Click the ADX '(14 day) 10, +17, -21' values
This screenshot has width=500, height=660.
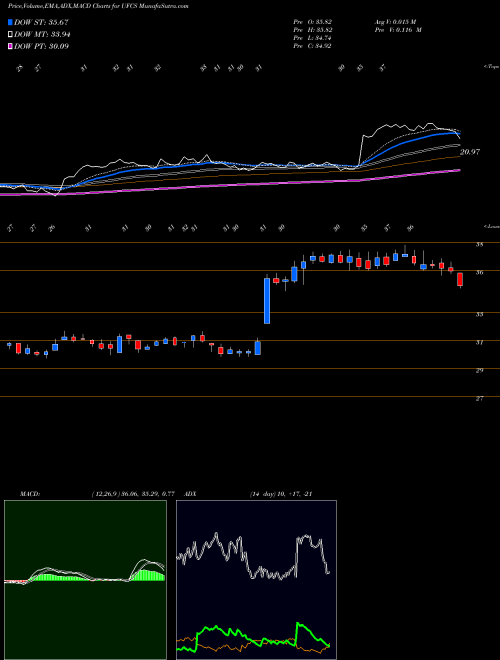click(x=281, y=494)
